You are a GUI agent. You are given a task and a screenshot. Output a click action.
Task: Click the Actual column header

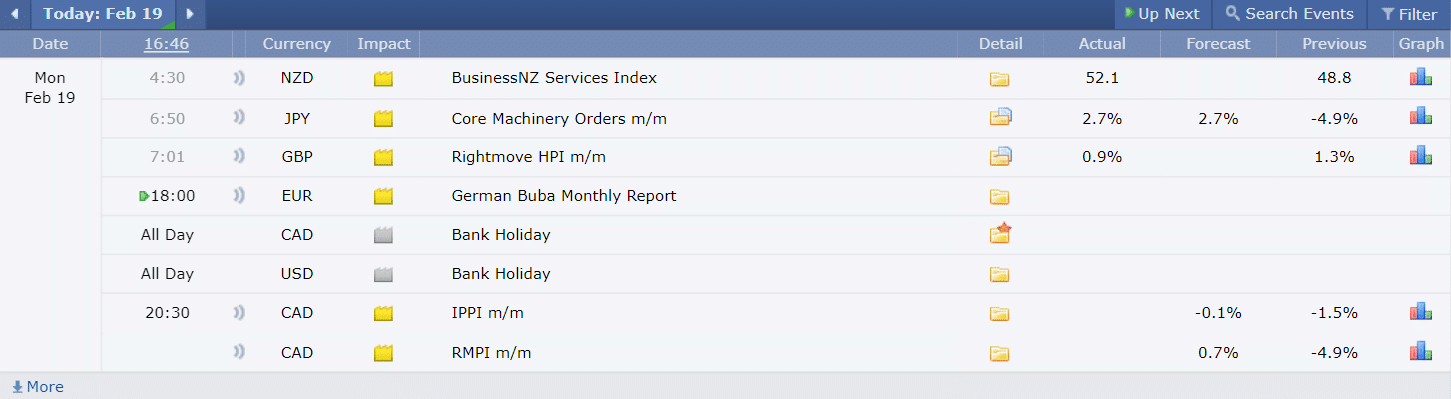1102,44
